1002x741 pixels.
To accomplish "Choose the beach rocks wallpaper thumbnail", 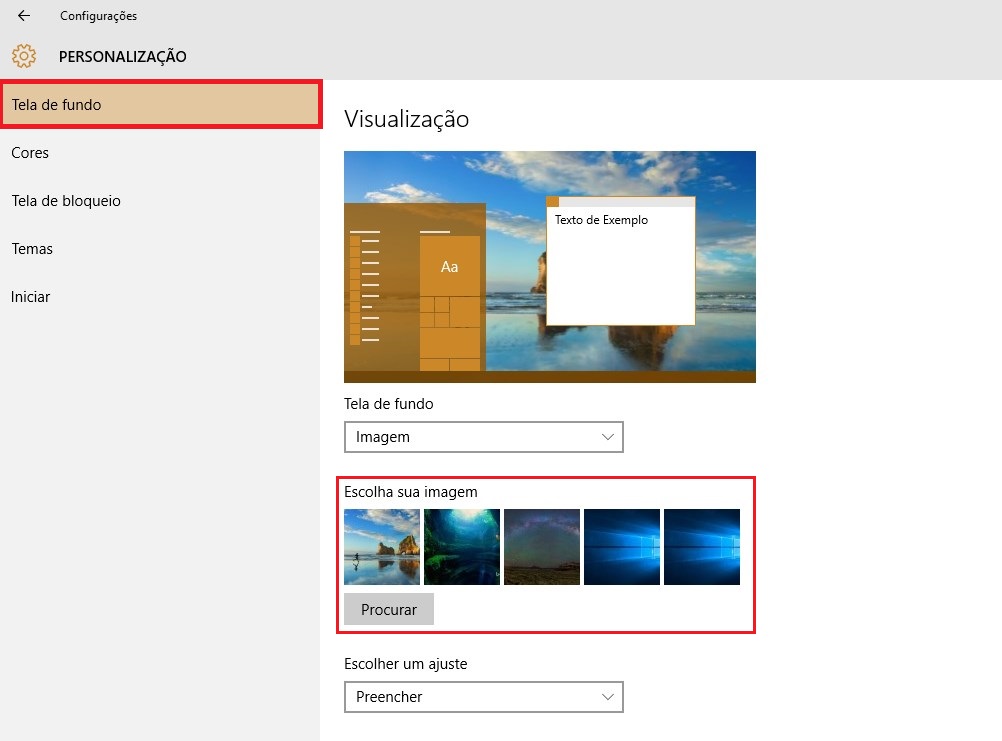I will (382, 547).
